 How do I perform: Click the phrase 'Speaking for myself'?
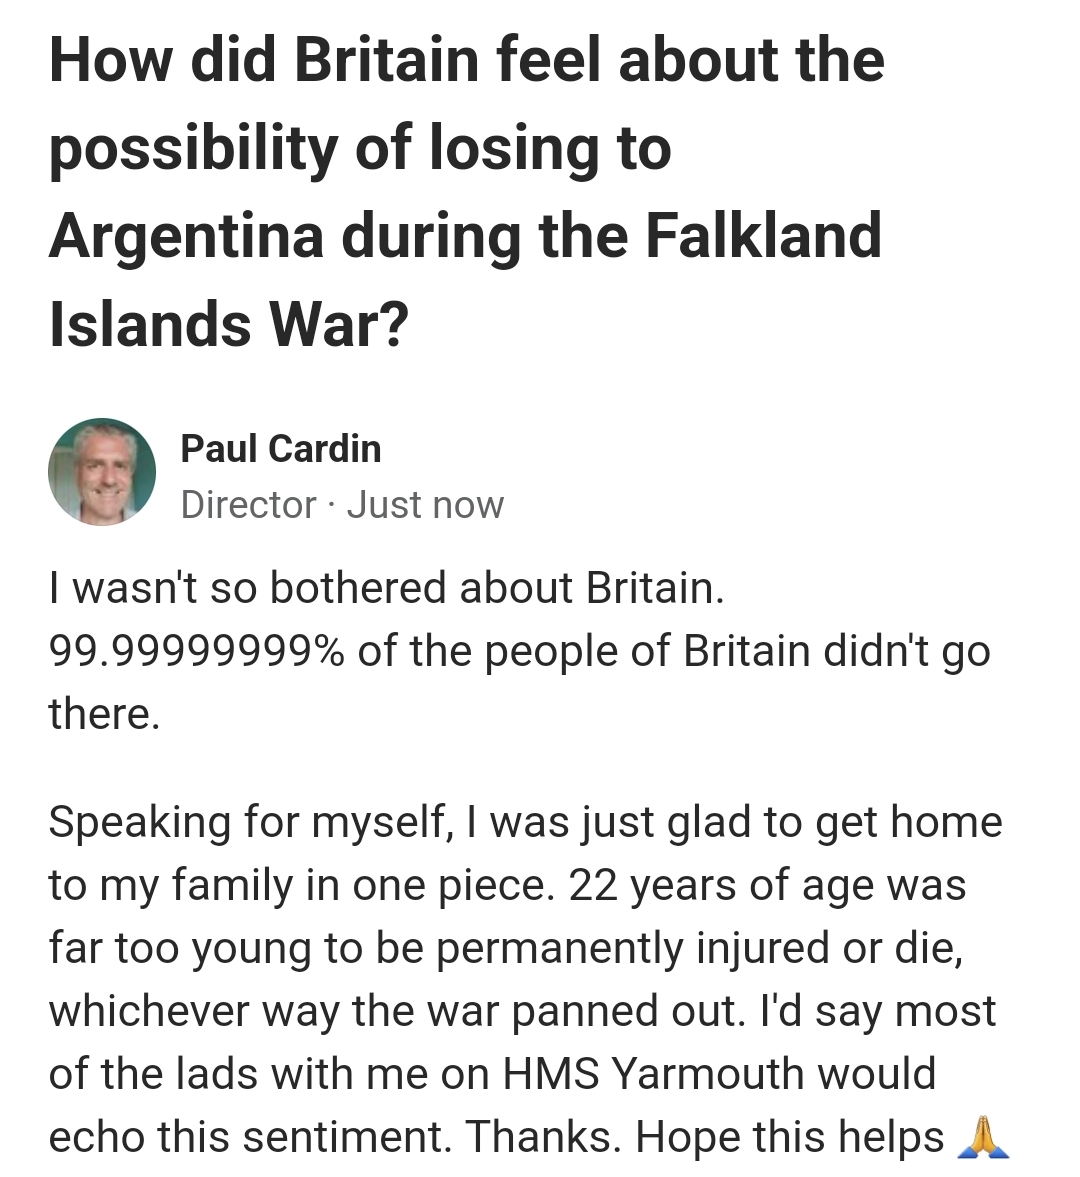tap(246, 822)
